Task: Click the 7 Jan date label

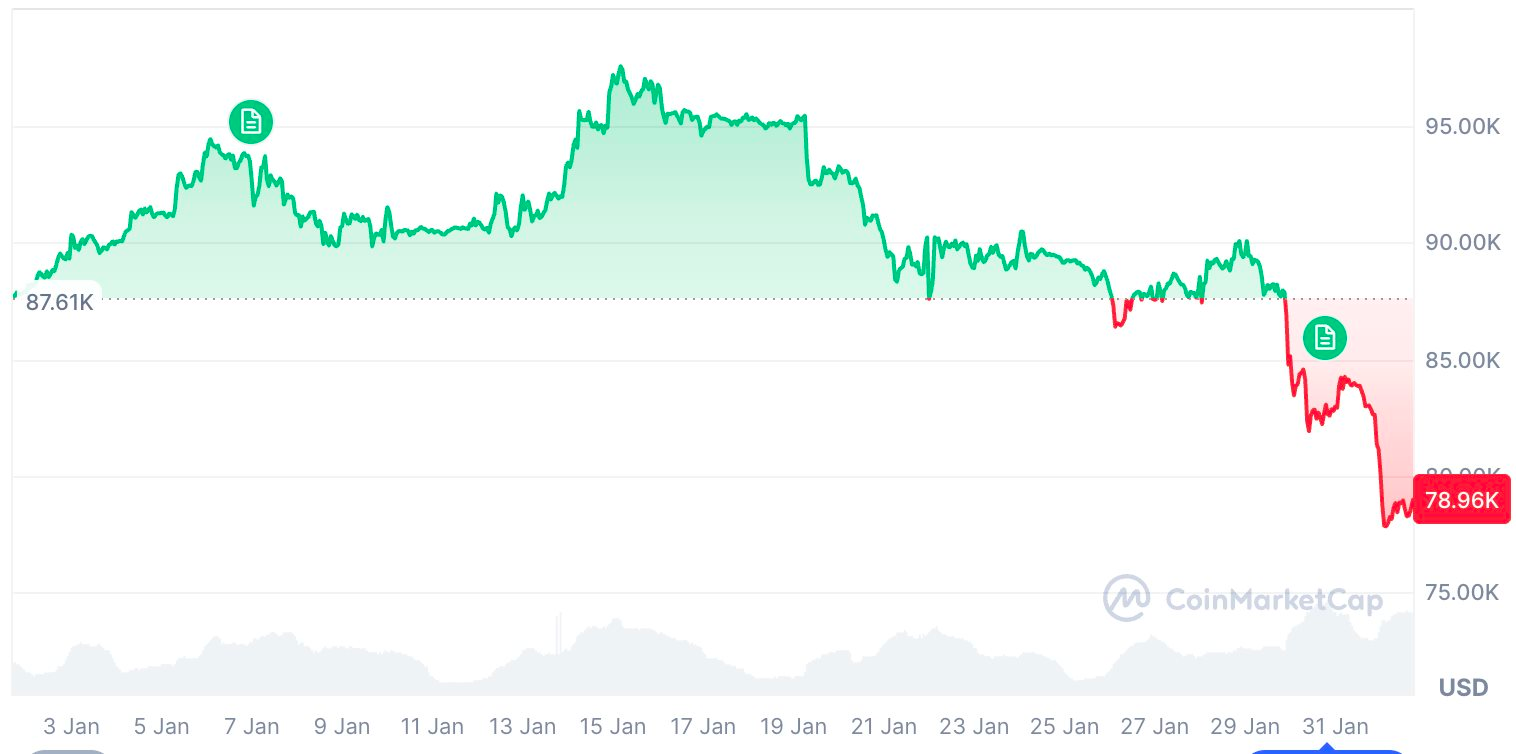Action: point(252,726)
